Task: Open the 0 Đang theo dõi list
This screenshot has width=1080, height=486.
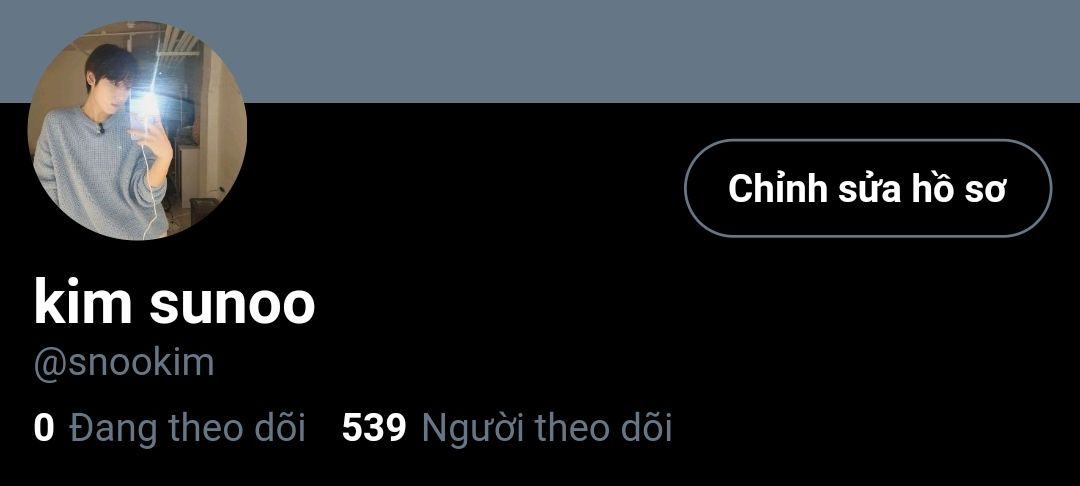Action: (x=169, y=427)
